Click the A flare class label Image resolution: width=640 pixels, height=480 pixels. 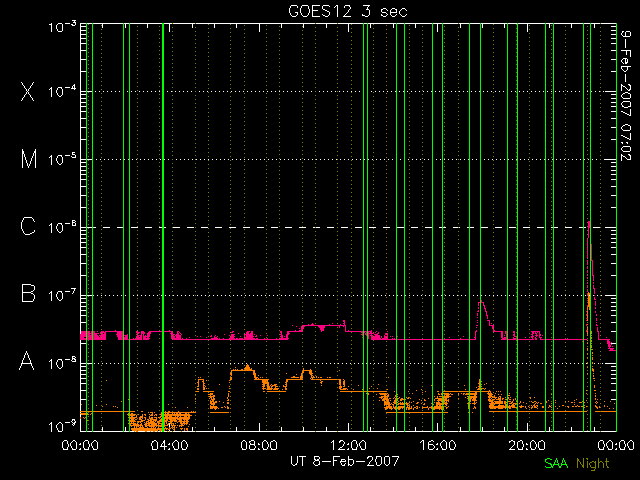(x=27, y=361)
